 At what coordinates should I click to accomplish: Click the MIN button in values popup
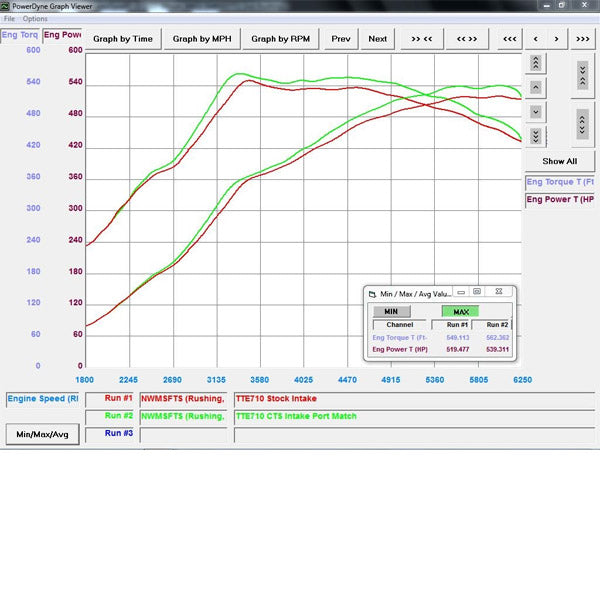391,312
